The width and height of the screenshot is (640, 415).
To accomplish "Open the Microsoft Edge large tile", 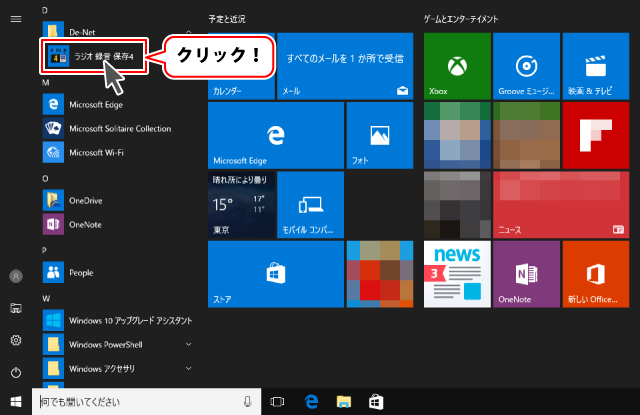I will click(x=276, y=135).
